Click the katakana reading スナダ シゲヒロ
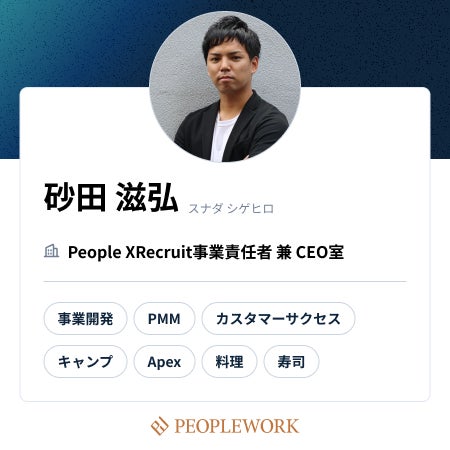The image size is (450, 450). (231, 209)
